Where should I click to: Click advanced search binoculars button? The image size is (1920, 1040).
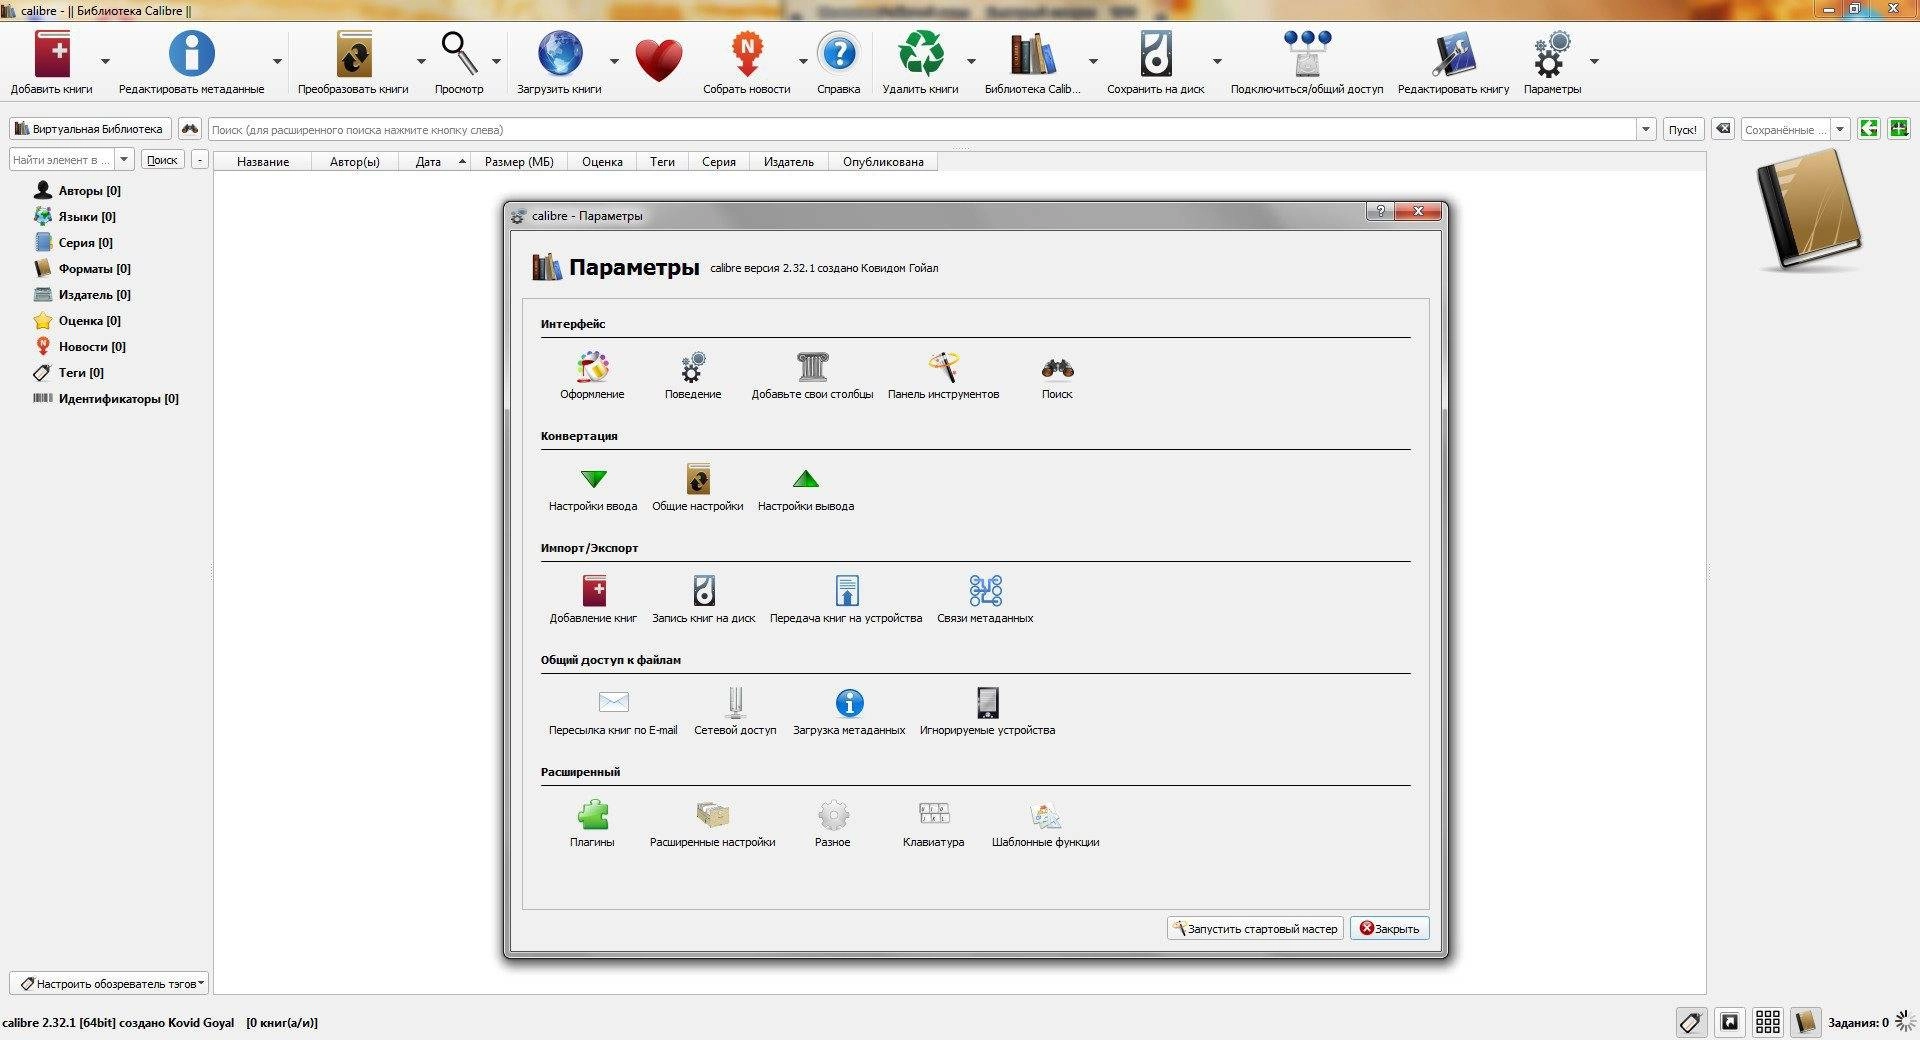click(x=190, y=129)
